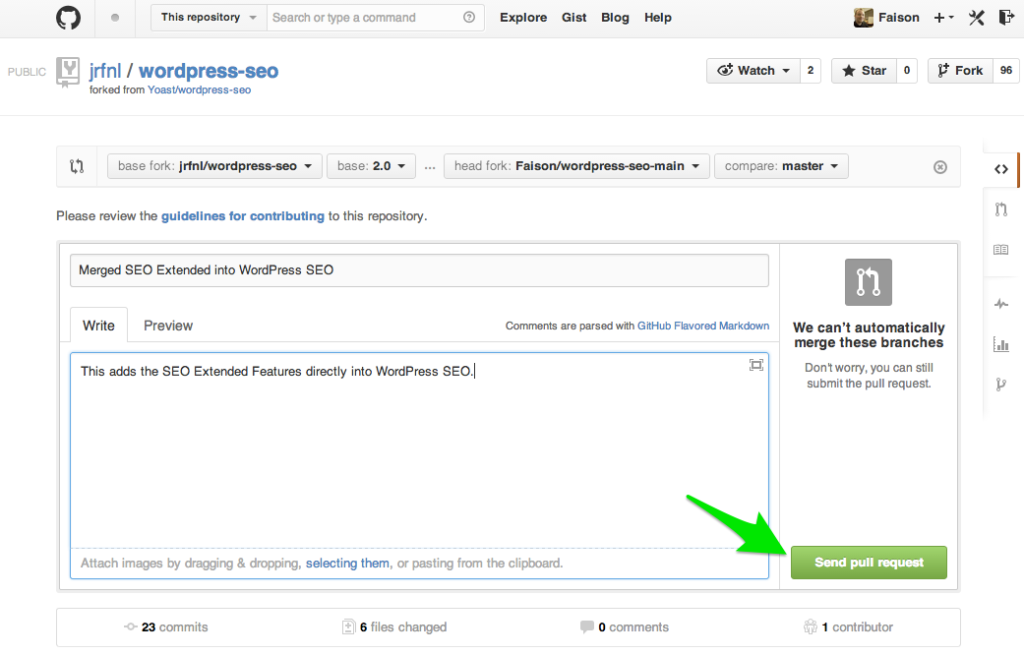This screenshot has width=1024, height=655.
Task: Click the sign out icon
Action: [x=1006, y=18]
